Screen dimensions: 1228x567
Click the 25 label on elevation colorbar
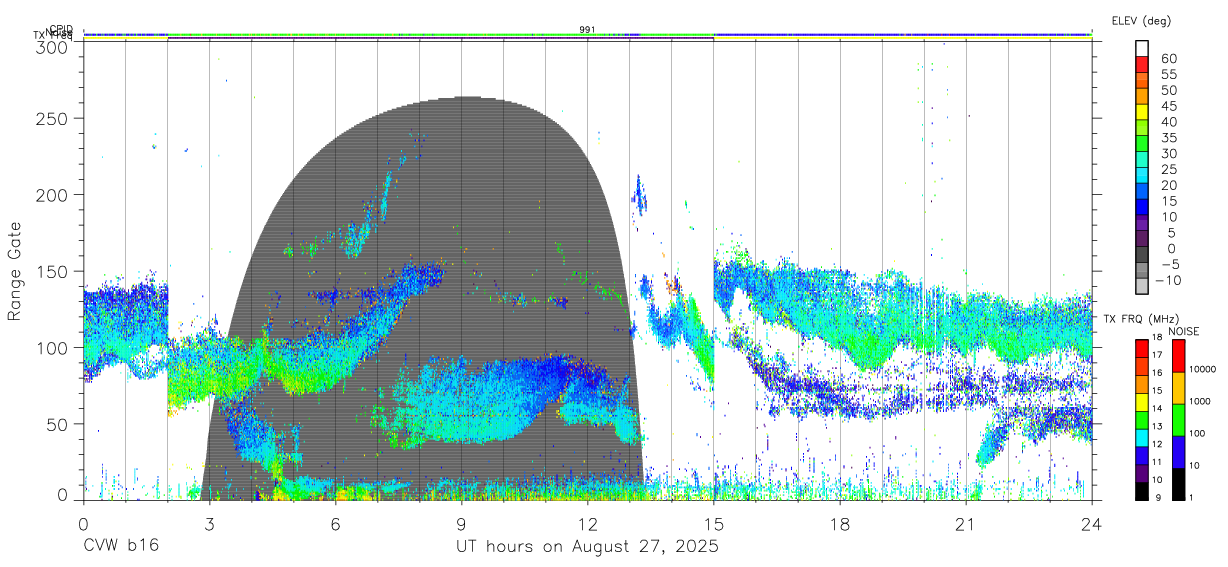(x=1169, y=170)
